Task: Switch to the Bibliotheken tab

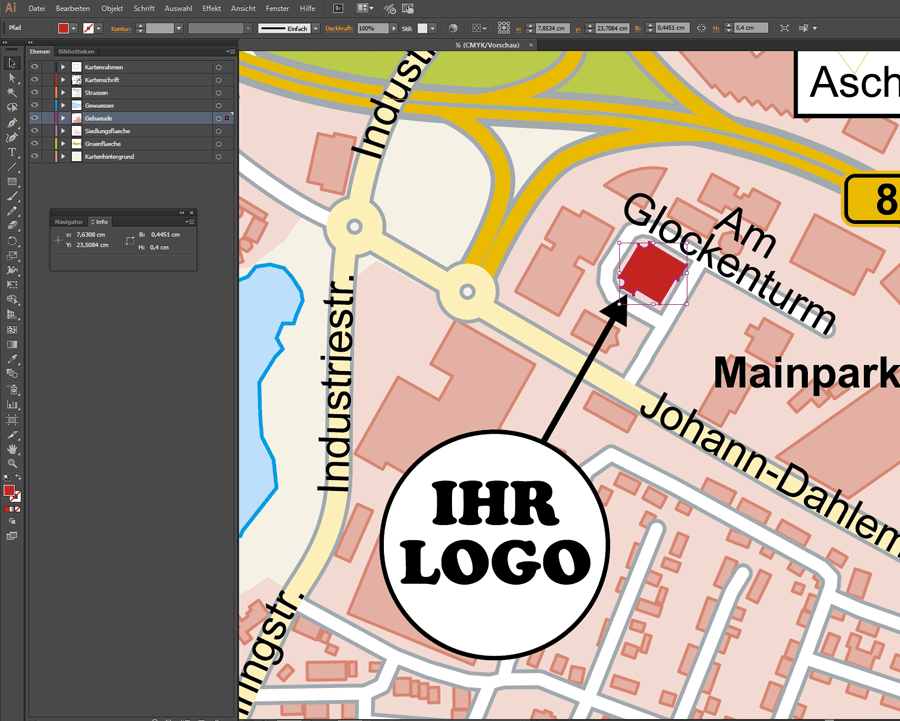Action: 76,51
